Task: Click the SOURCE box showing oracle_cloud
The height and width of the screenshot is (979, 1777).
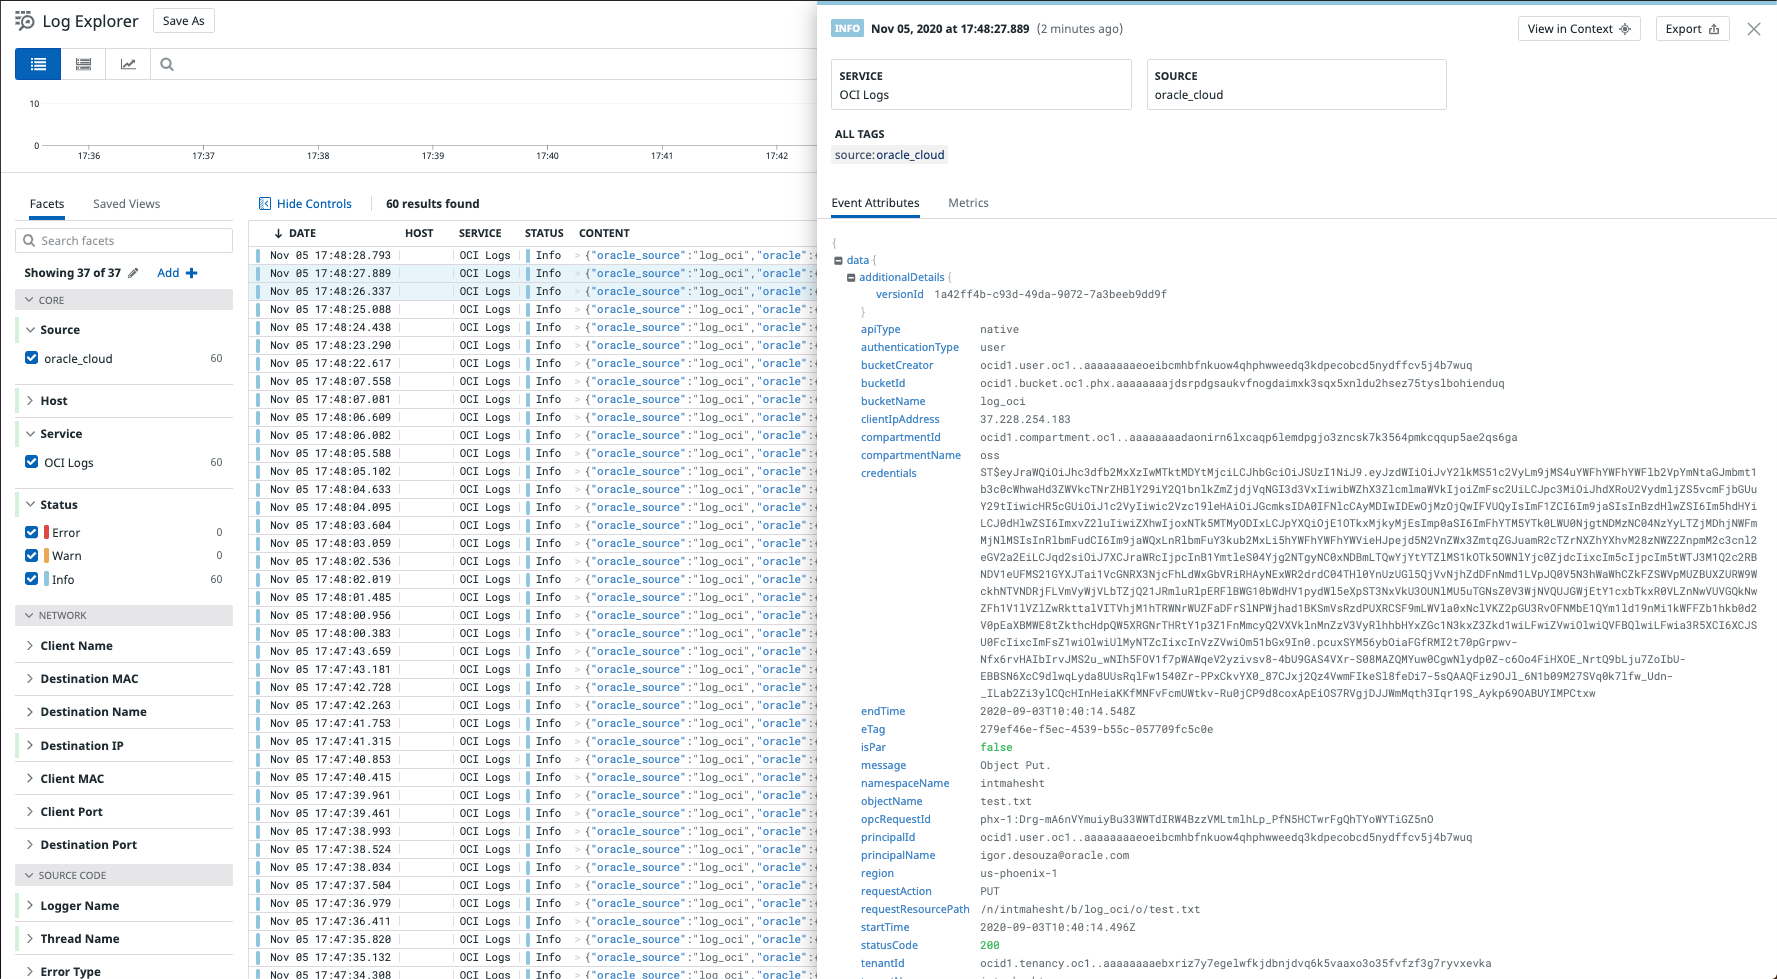Action: (1296, 85)
